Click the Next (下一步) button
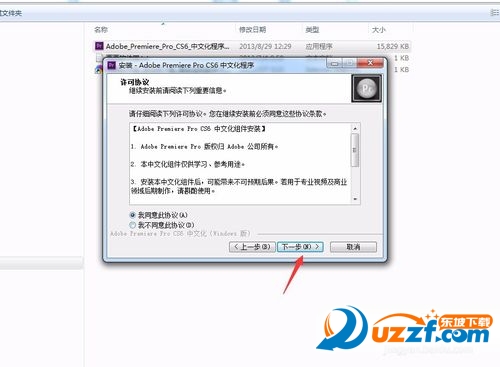The height and width of the screenshot is (367, 500). pyautogui.click(x=300, y=247)
